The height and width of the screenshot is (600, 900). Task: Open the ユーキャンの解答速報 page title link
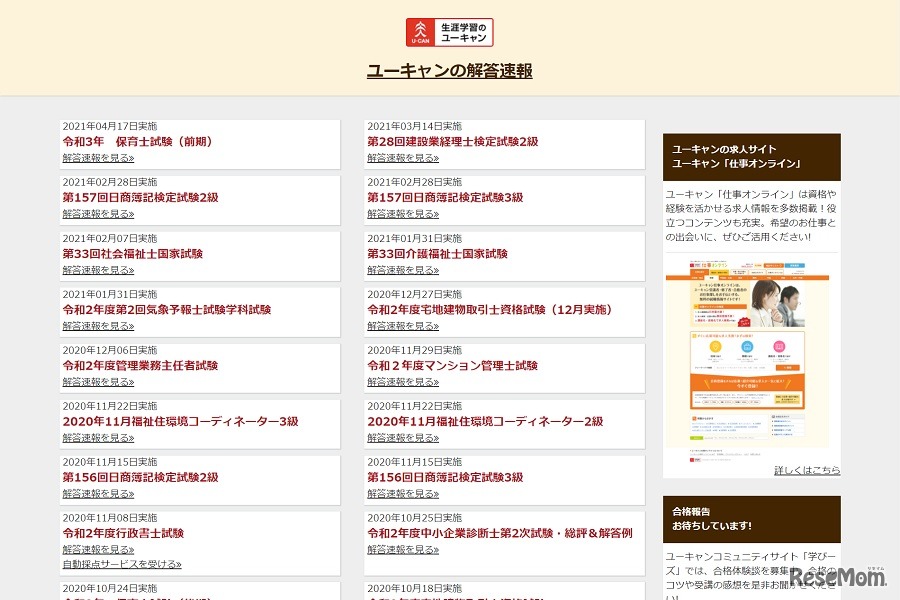[x=448, y=71]
